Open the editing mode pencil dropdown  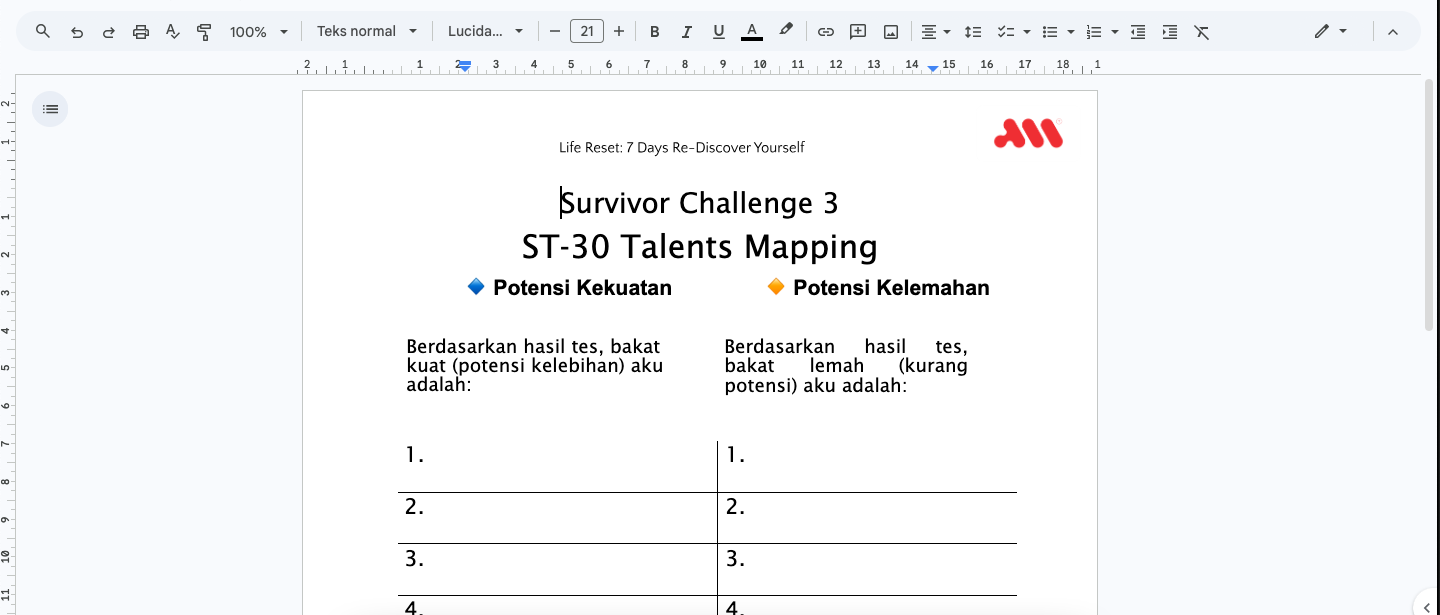tap(1331, 32)
